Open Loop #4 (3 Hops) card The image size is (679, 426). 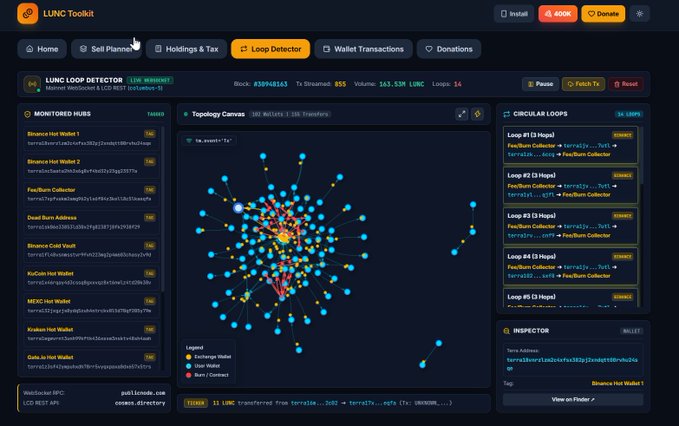pos(570,266)
